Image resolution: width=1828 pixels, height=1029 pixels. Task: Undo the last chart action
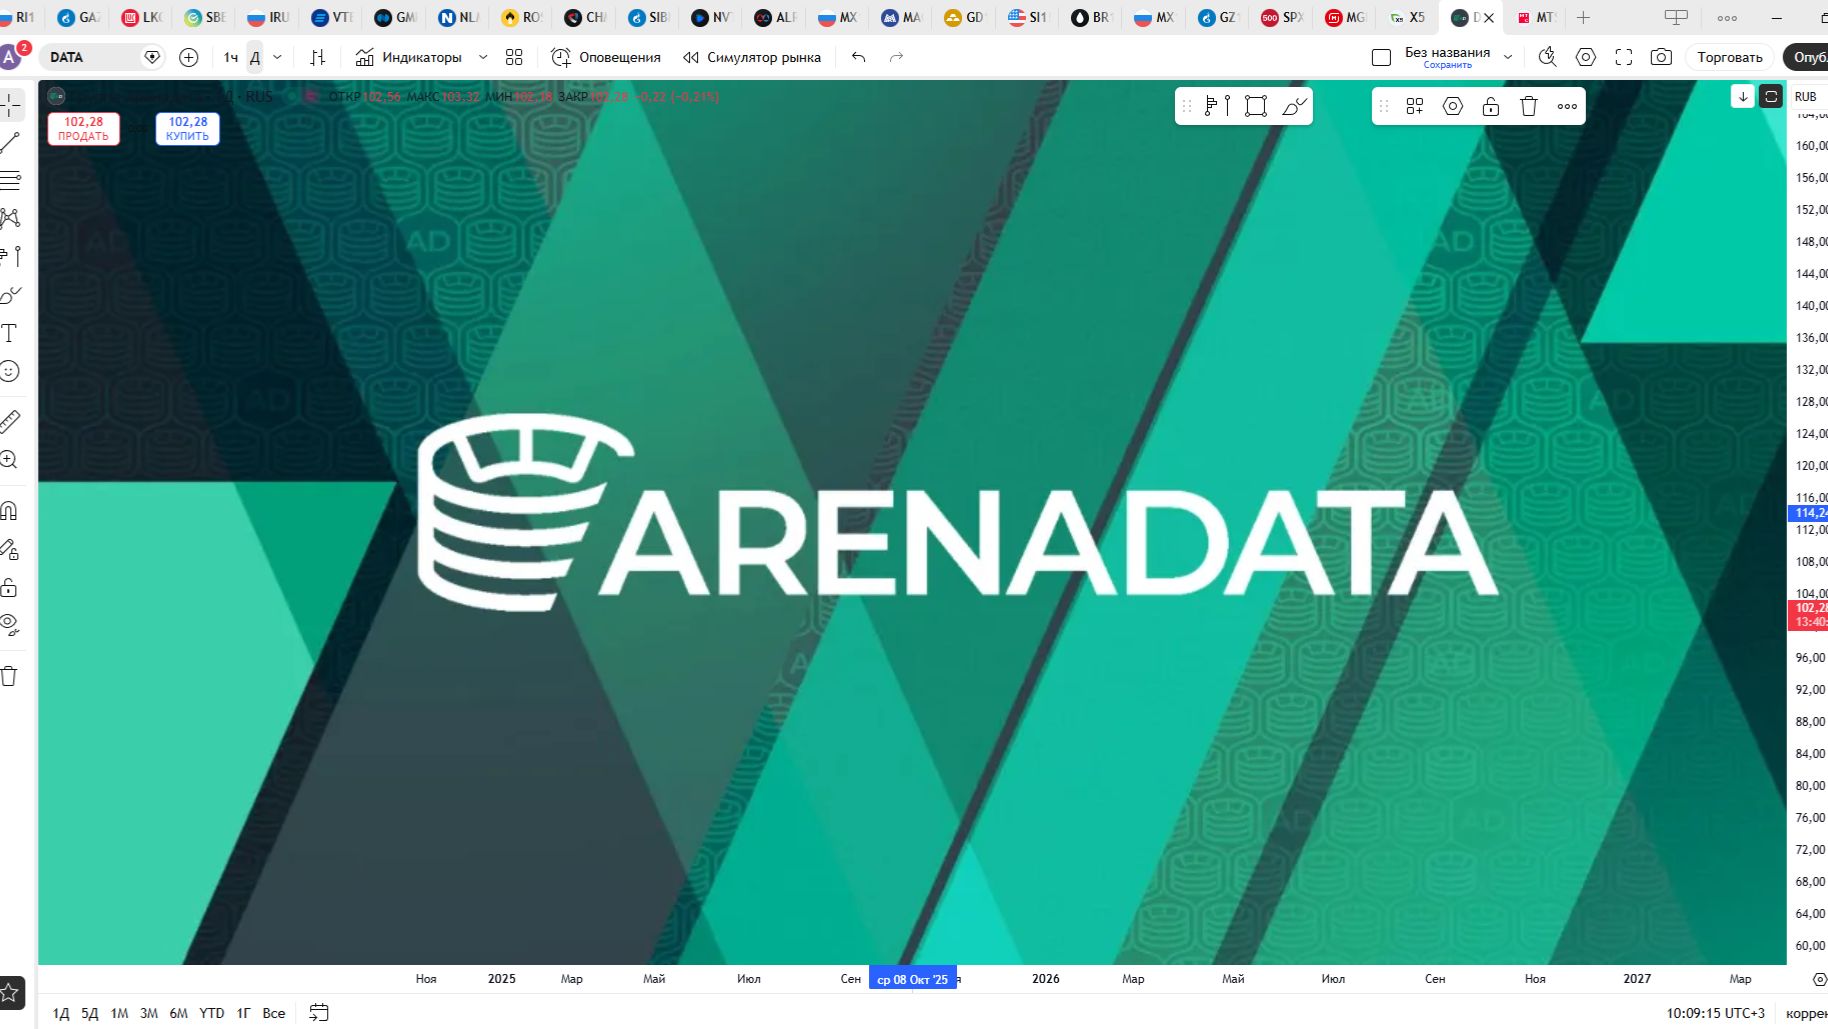point(858,57)
